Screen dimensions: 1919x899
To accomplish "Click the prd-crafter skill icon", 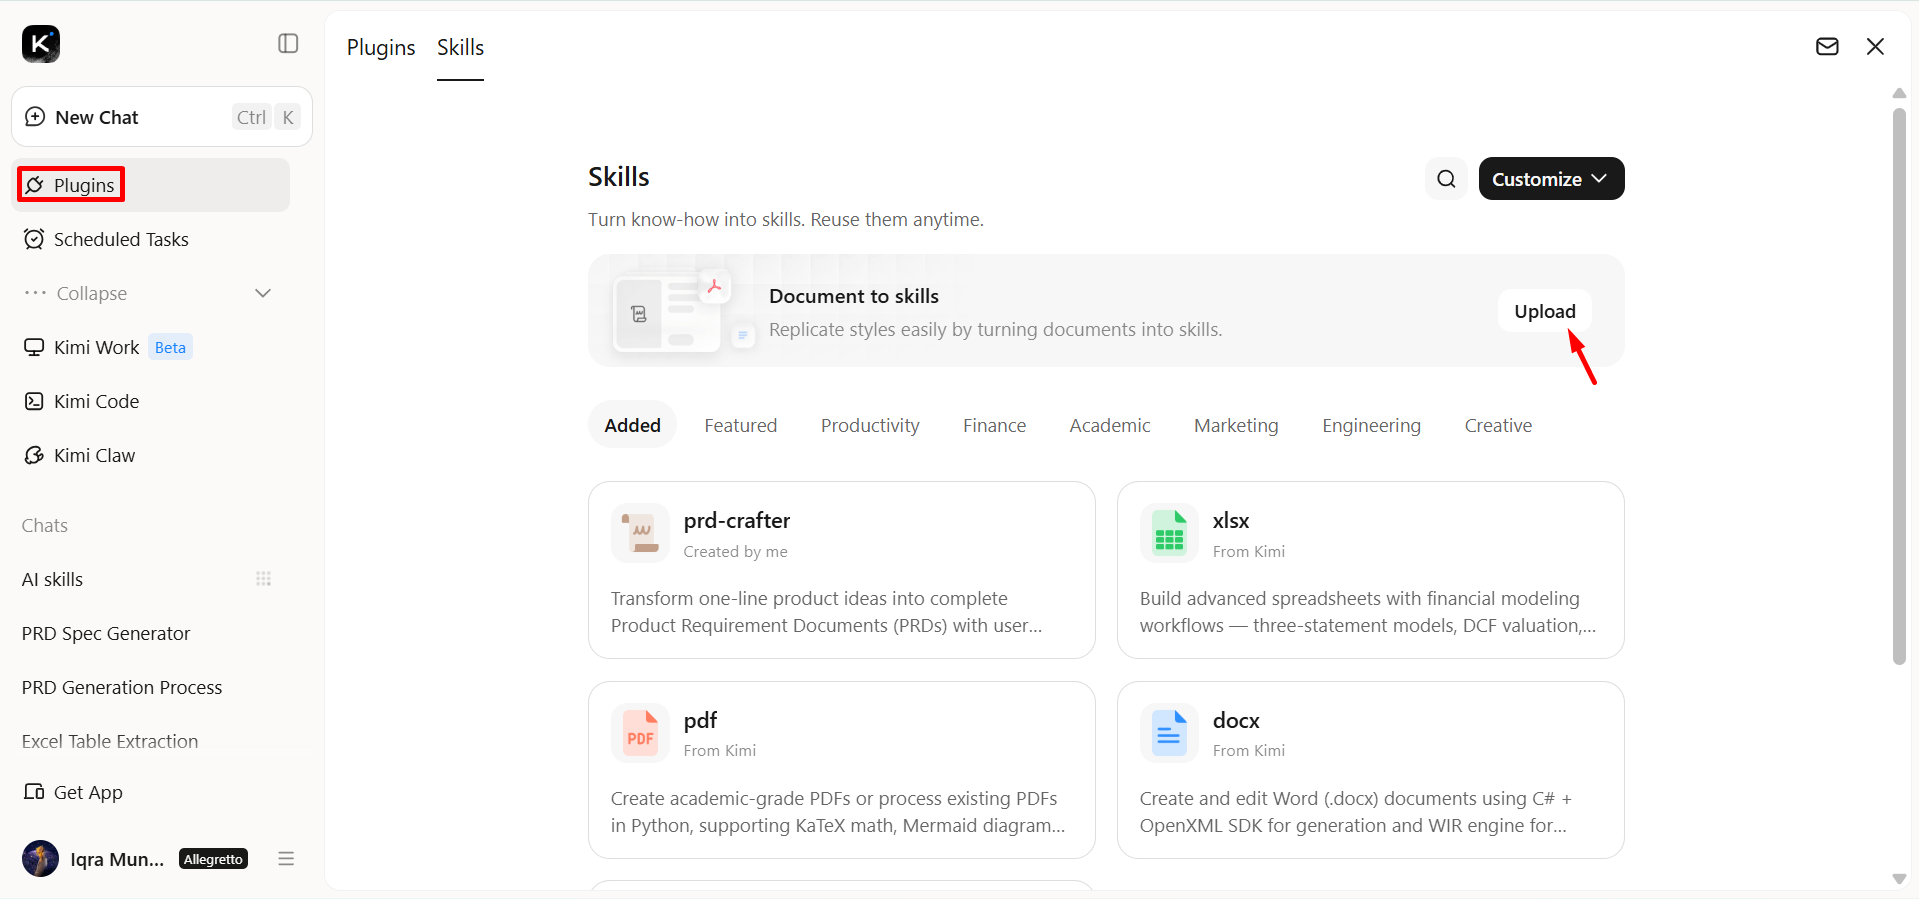I will coord(640,533).
